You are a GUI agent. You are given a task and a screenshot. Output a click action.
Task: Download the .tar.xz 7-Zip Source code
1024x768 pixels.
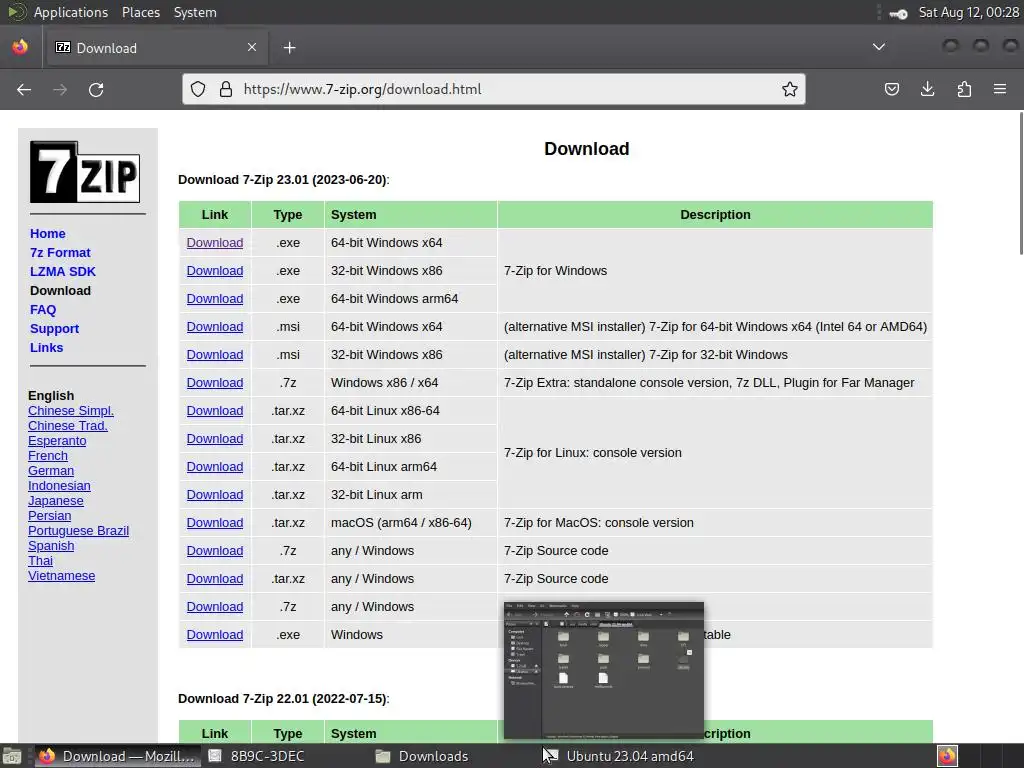pyautogui.click(x=215, y=579)
